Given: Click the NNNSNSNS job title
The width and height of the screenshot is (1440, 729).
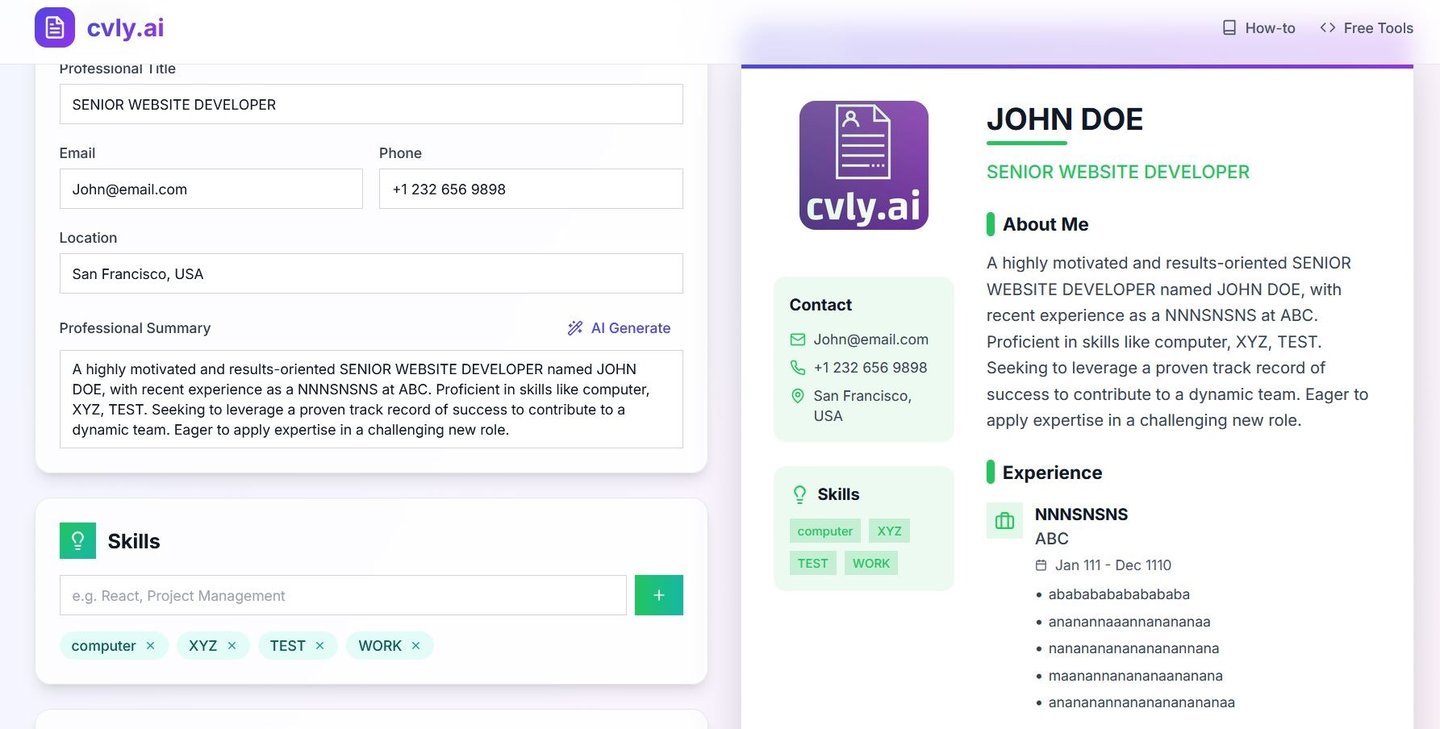Looking at the screenshot, I should (x=1081, y=515).
